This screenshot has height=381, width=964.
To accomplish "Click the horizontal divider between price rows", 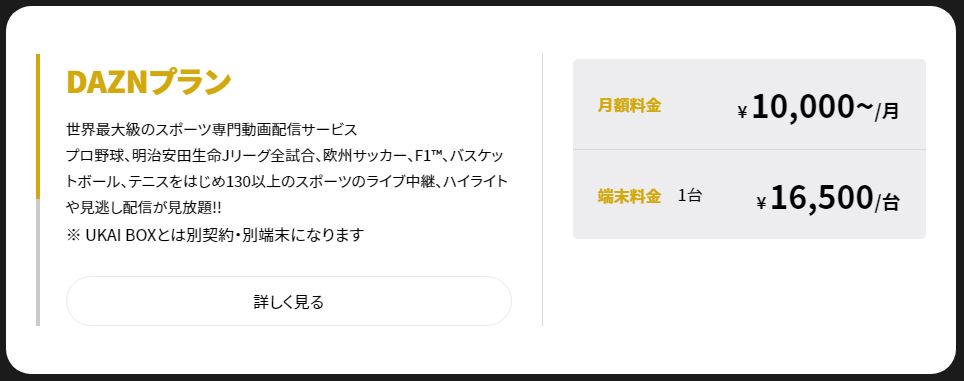I will point(749,149).
